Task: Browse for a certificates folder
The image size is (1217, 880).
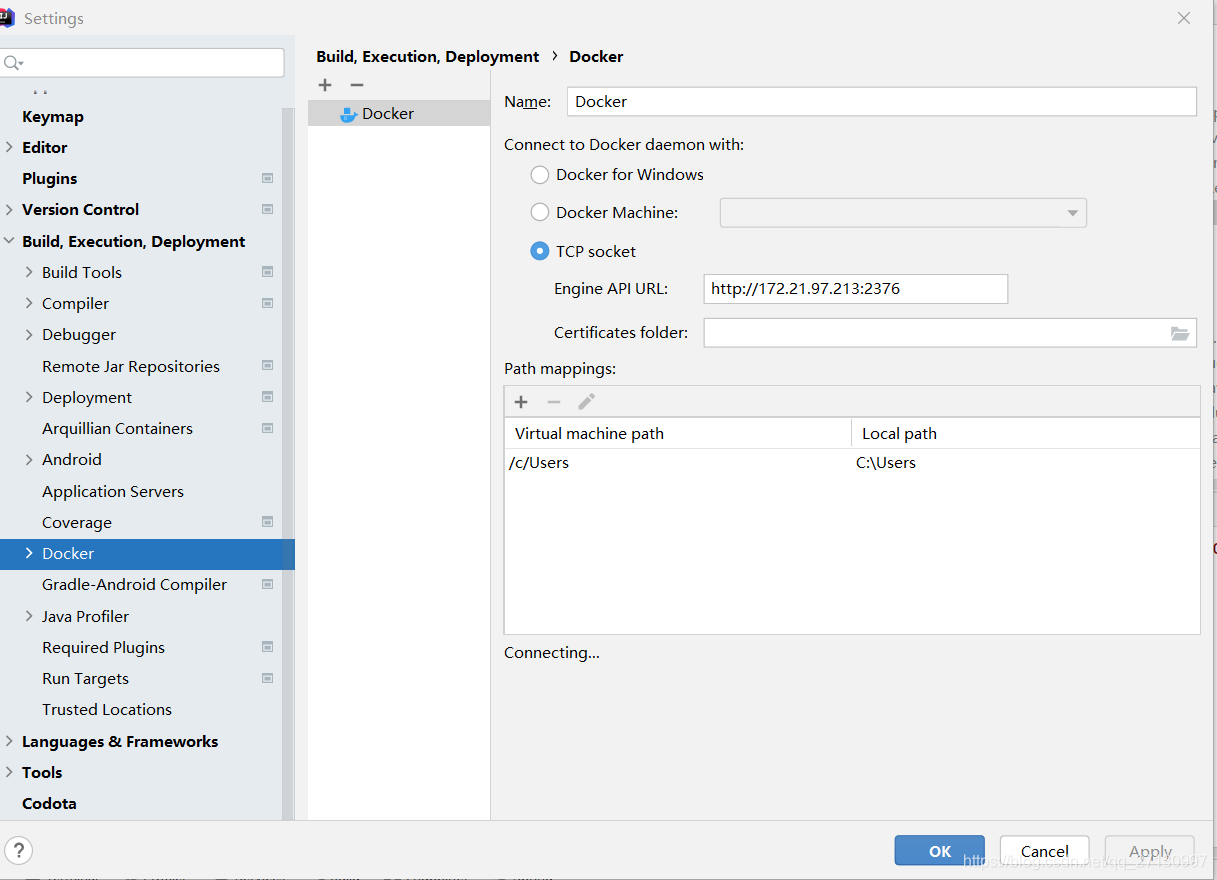Action: pos(1180,332)
